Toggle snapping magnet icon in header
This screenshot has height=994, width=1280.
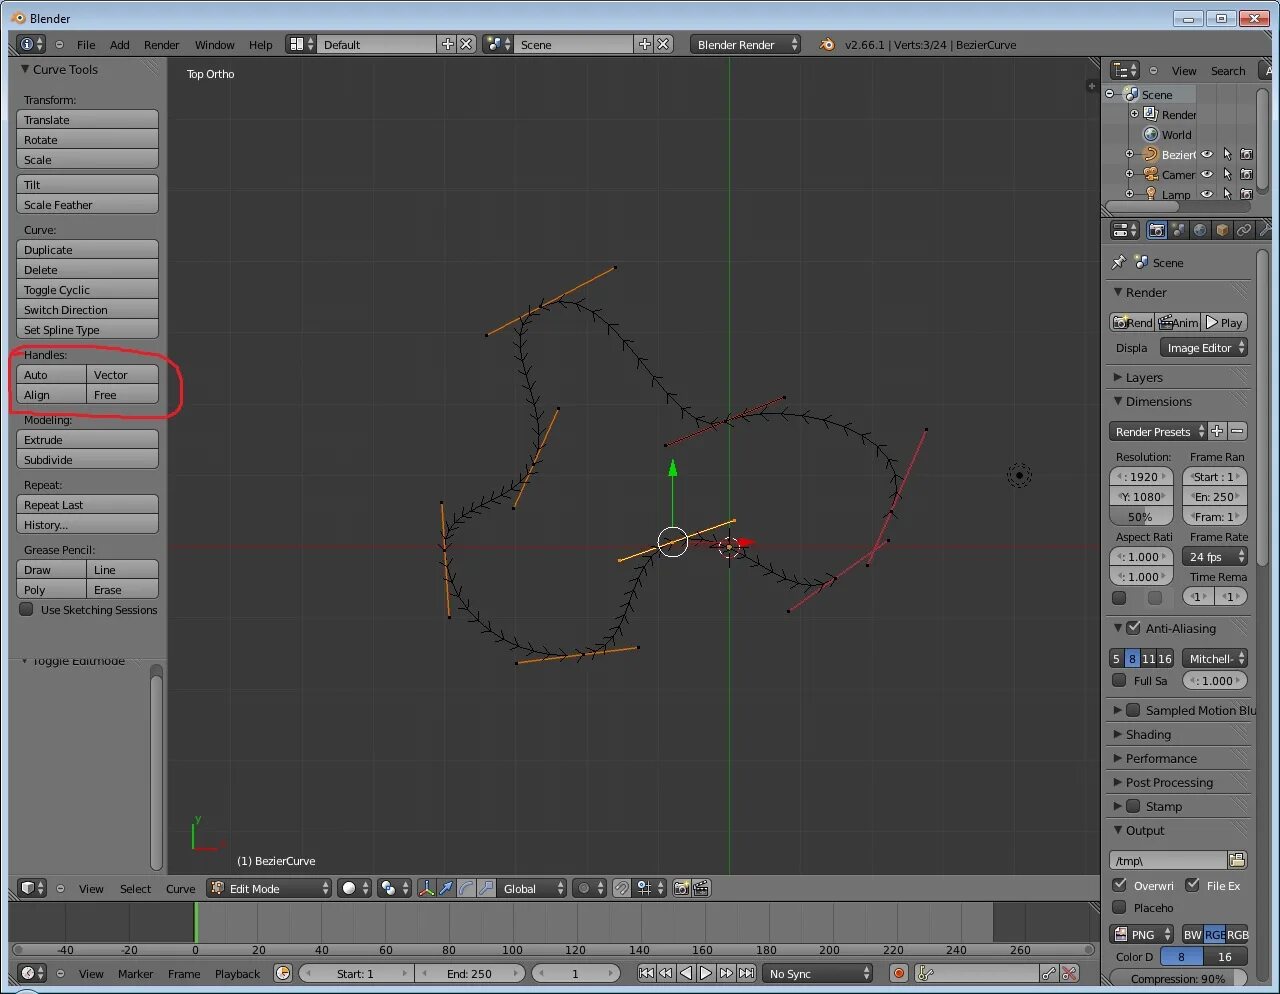pos(621,888)
